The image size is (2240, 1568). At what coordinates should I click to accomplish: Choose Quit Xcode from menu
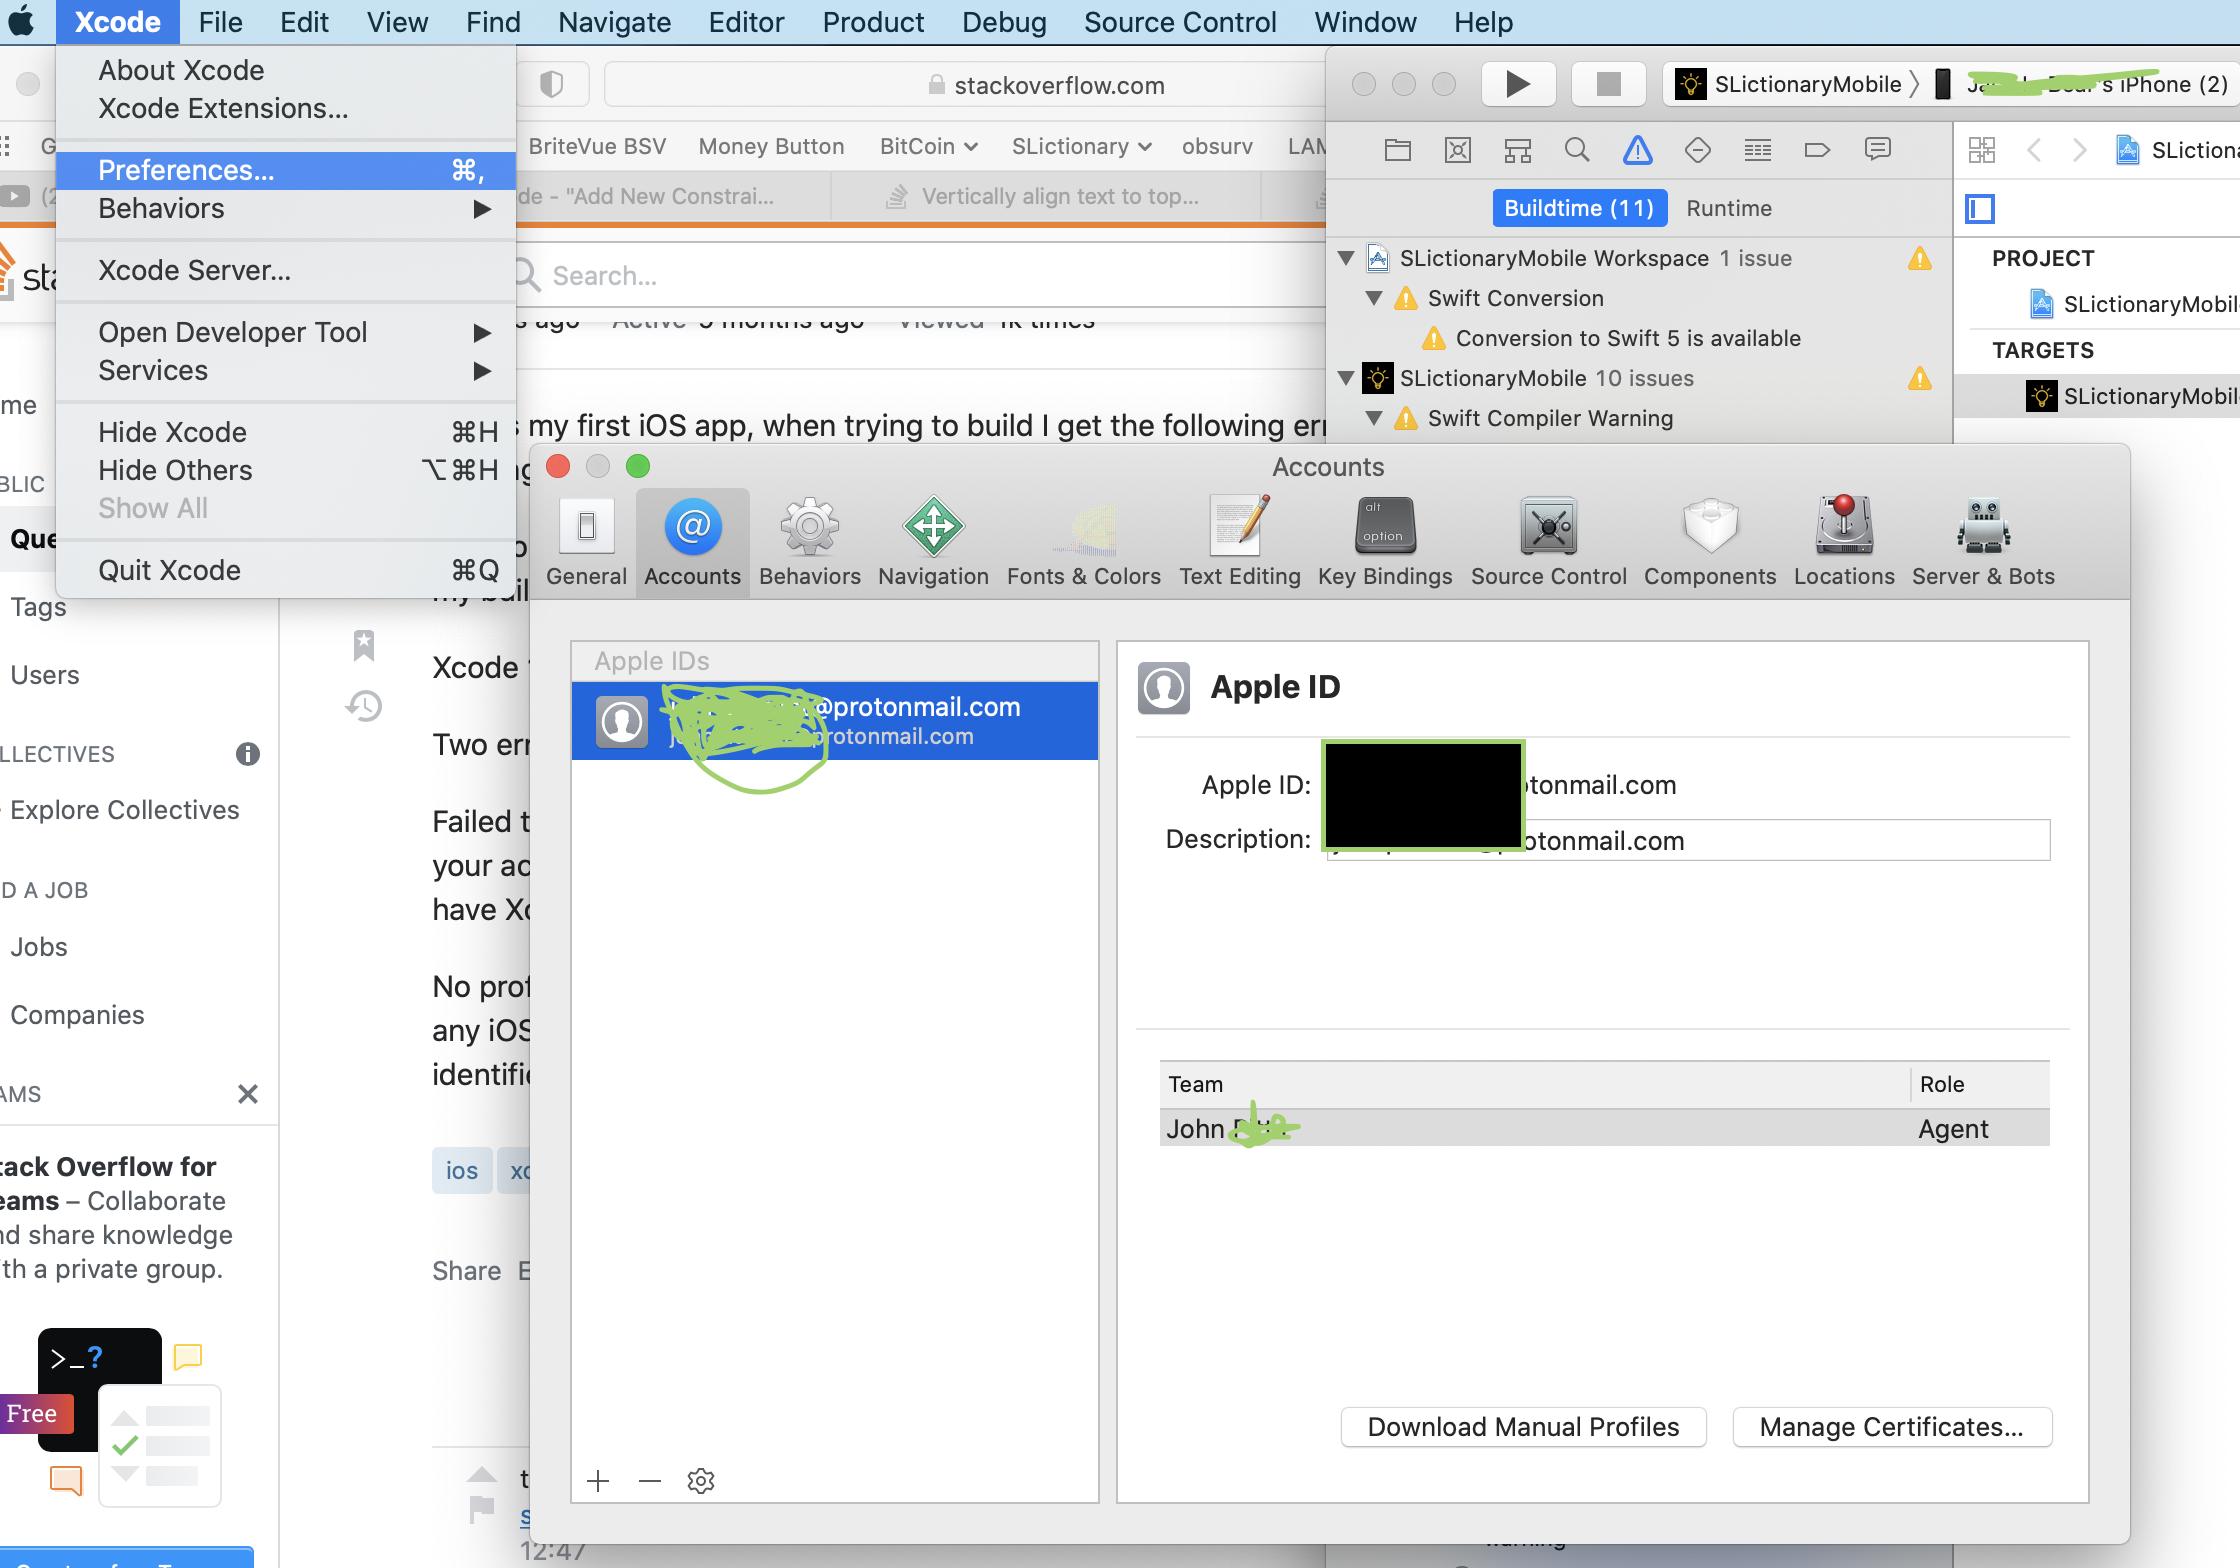tap(286, 570)
